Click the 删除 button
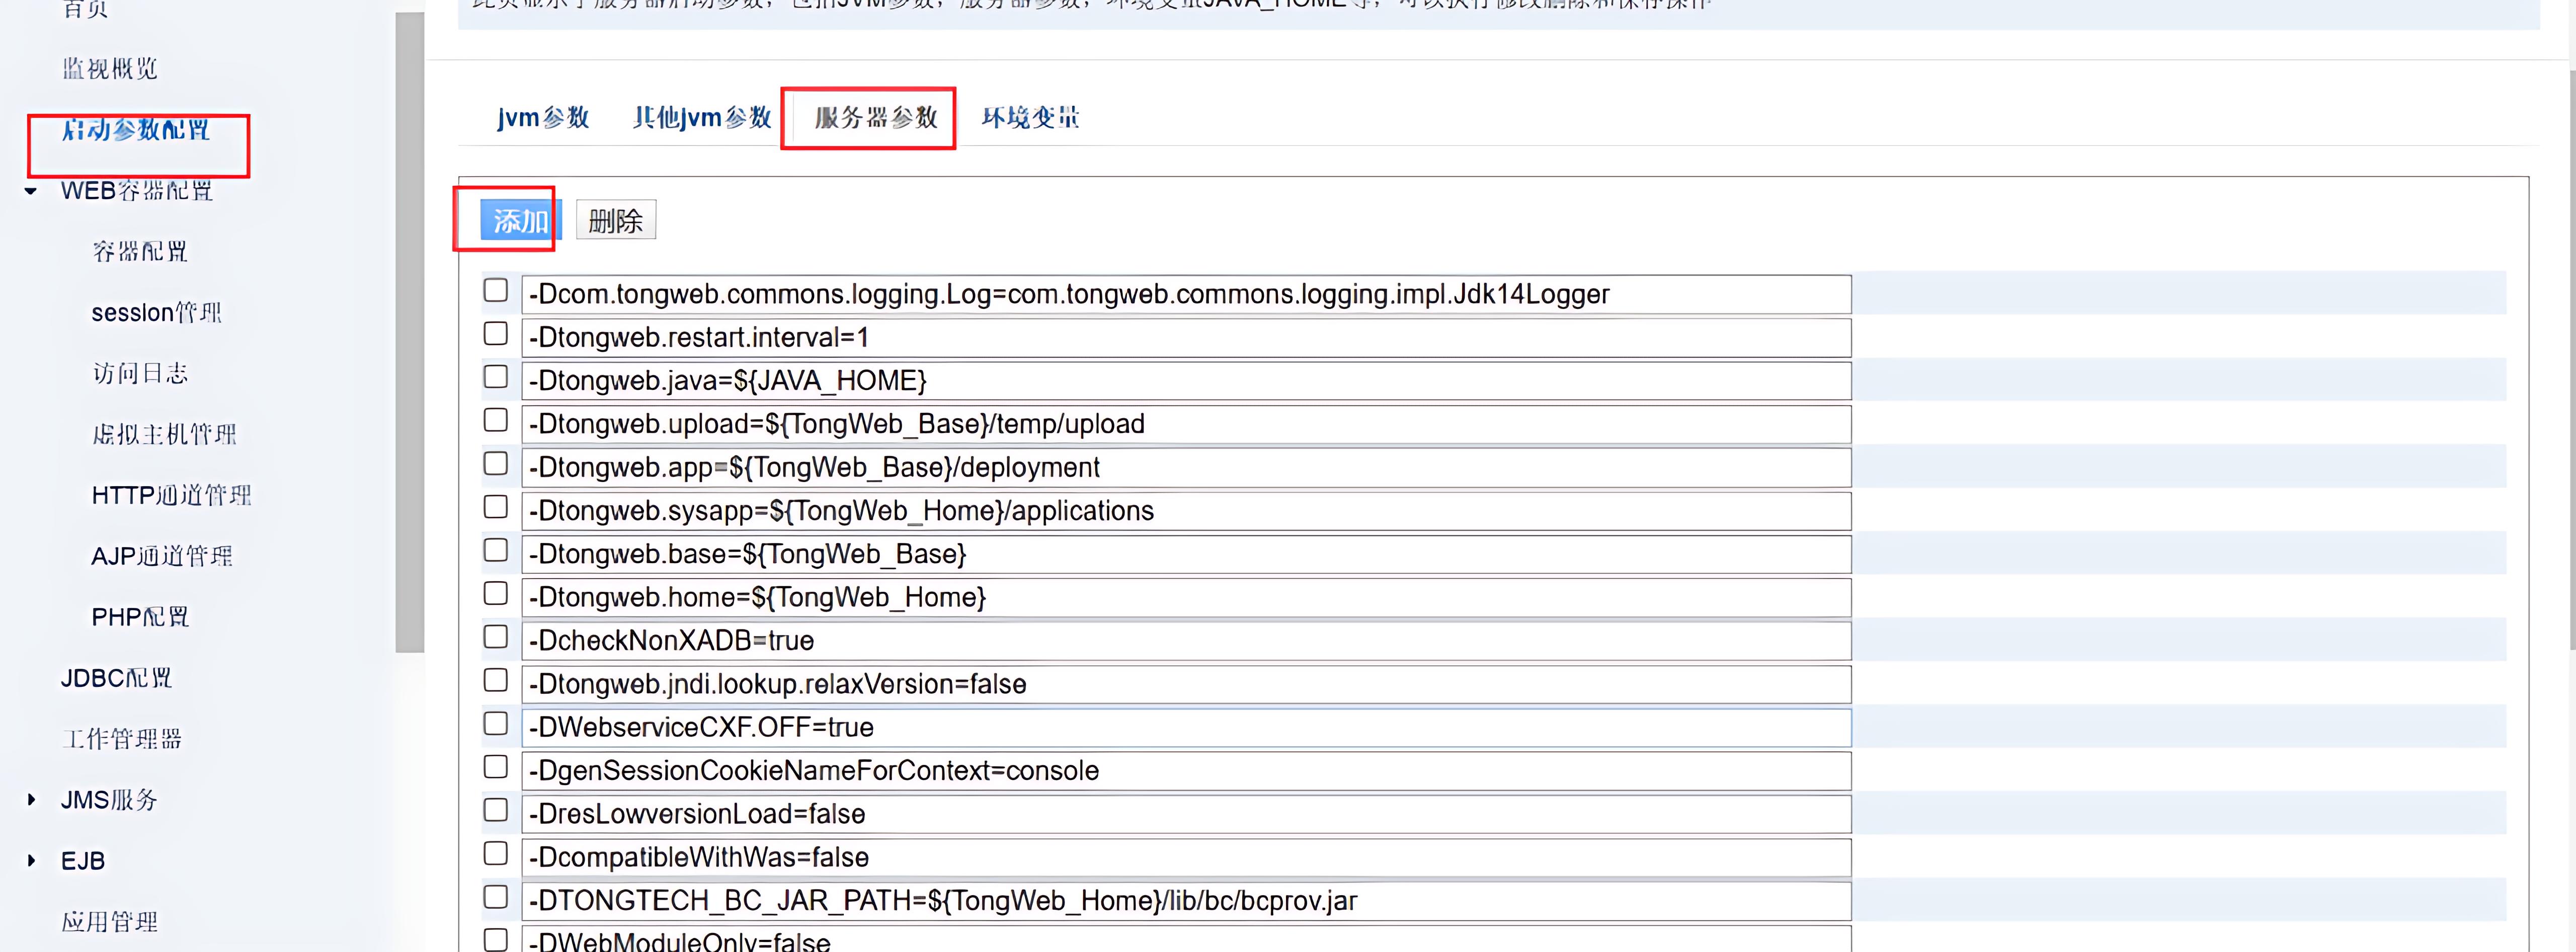The image size is (2576, 952). pyautogui.click(x=616, y=220)
